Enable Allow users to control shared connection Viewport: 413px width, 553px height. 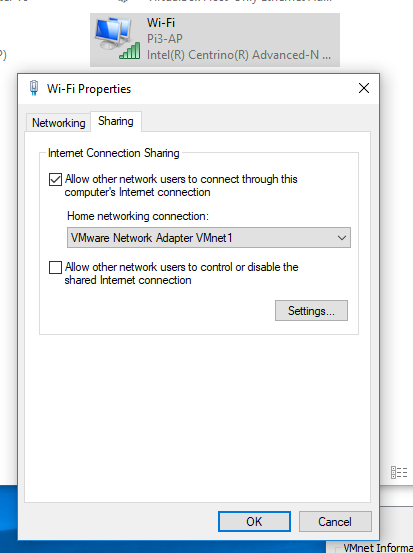tap(55, 268)
